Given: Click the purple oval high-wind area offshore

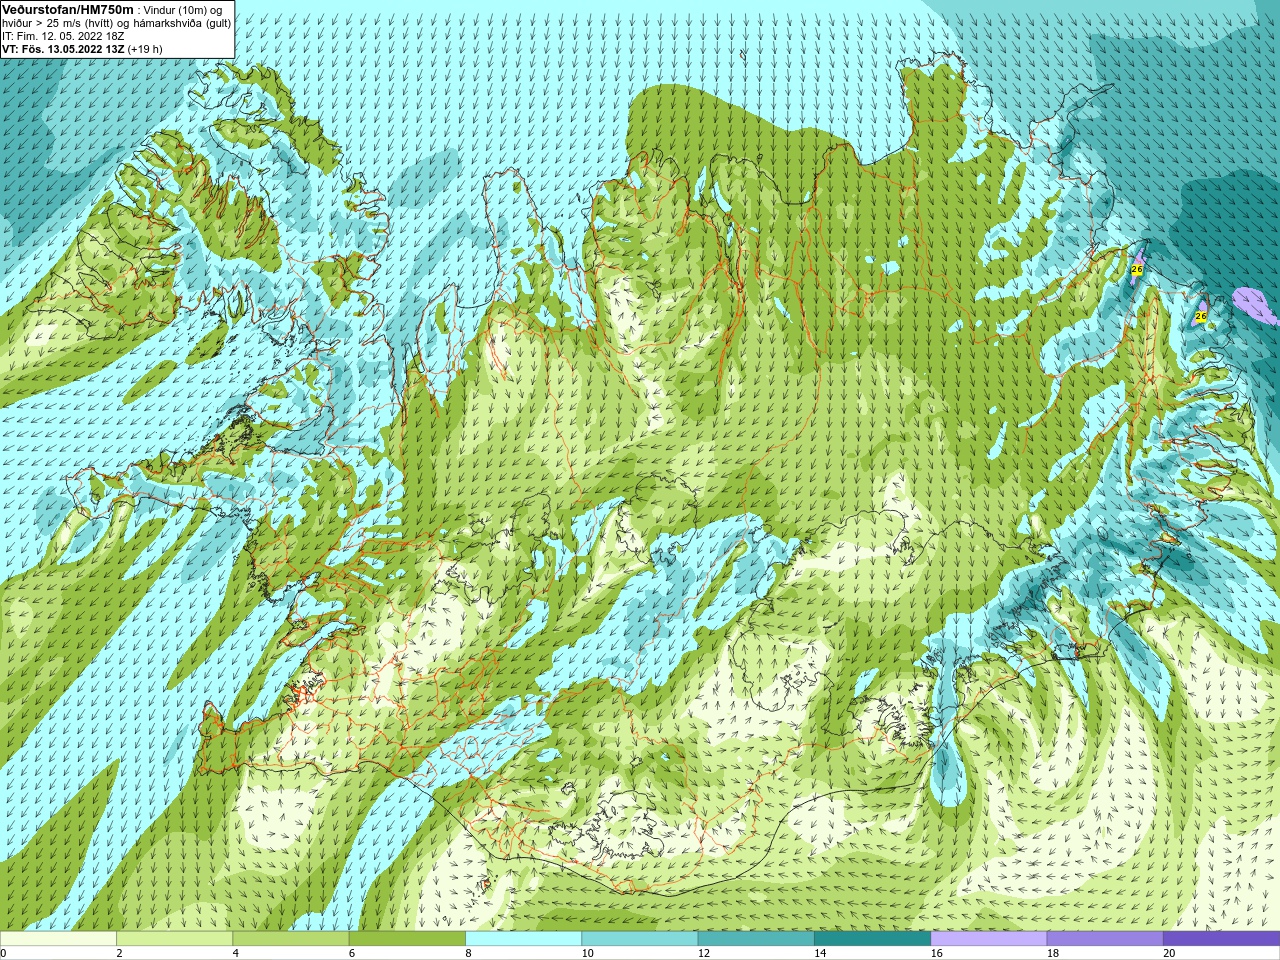Looking at the screenshot, I should click(x=1255, y=305).
